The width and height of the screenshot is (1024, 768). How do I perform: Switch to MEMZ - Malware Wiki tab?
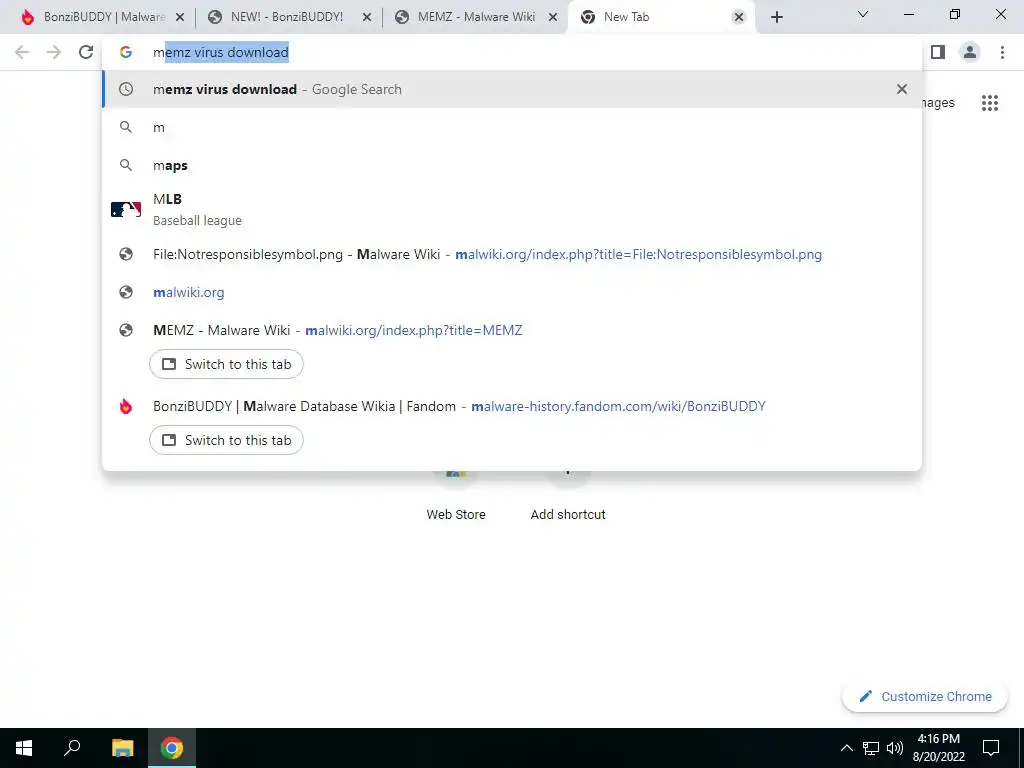click(x=473, y=17)
